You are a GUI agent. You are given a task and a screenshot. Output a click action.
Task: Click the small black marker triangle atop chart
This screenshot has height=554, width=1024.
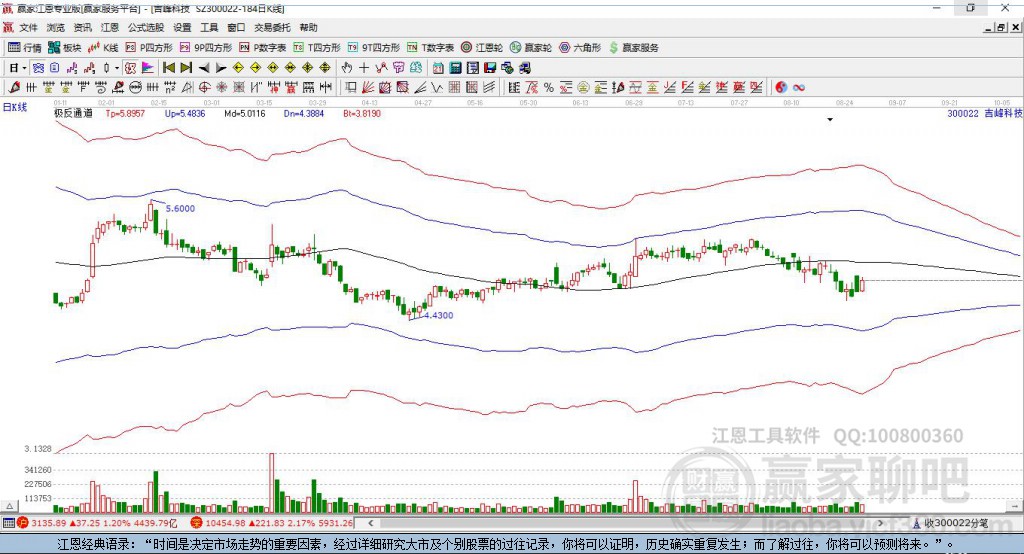tap(830, 120)
